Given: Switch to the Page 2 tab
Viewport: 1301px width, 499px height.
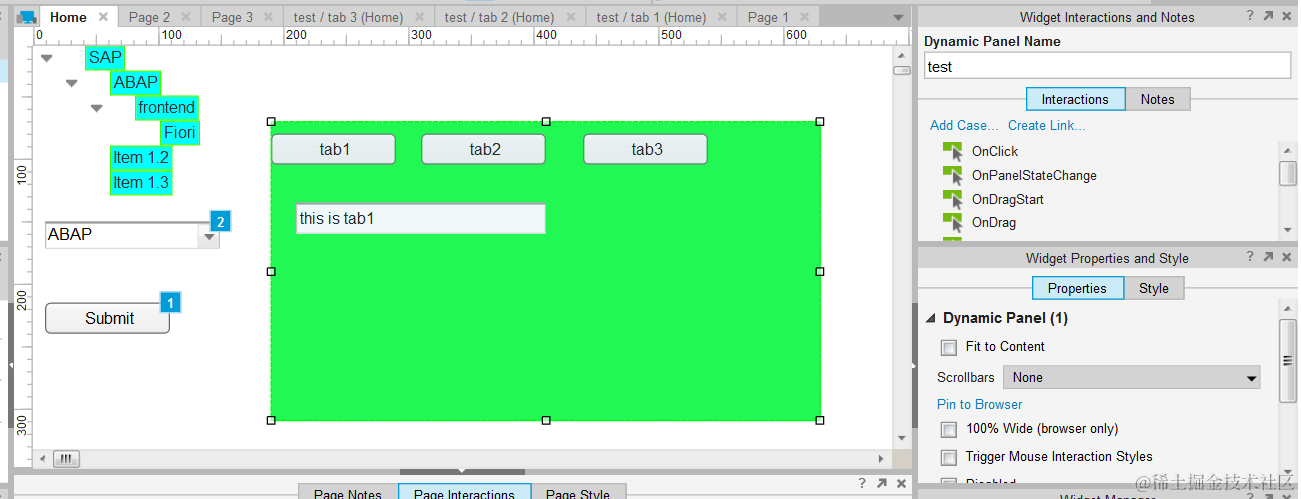Looking at the screenshot, I should 149,17.
